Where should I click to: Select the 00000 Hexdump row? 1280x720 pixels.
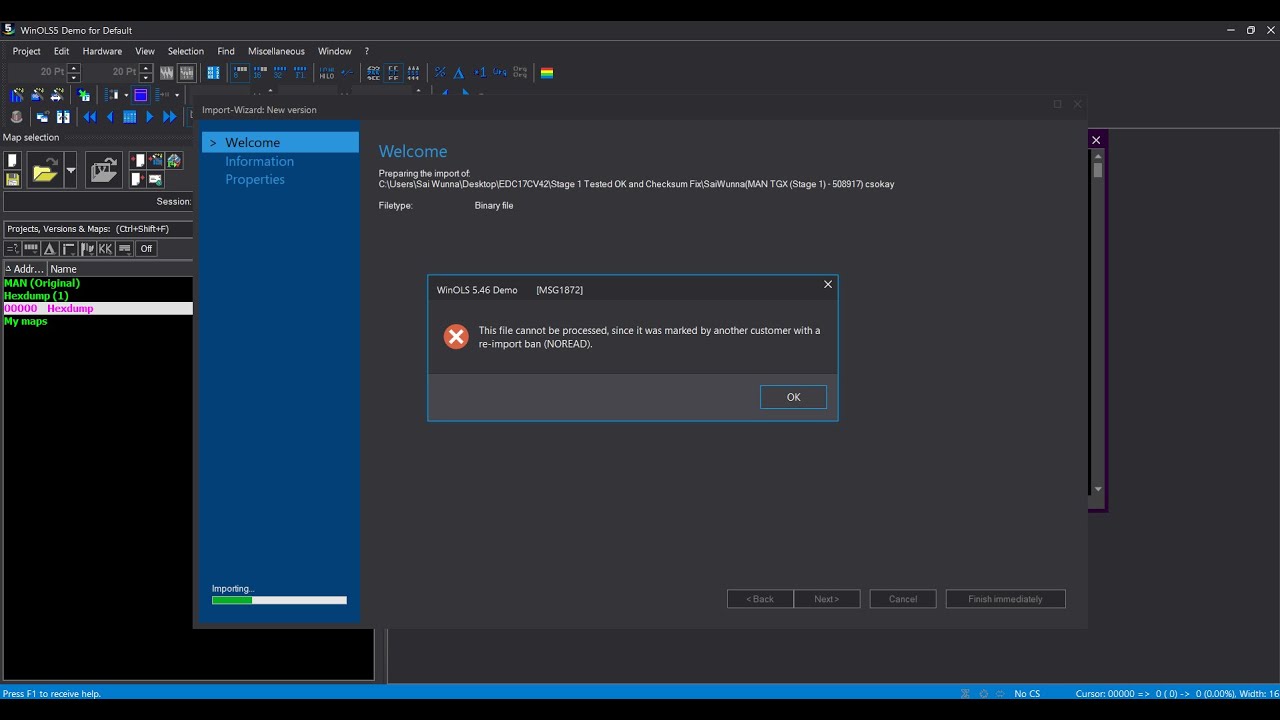pos(98,309)
